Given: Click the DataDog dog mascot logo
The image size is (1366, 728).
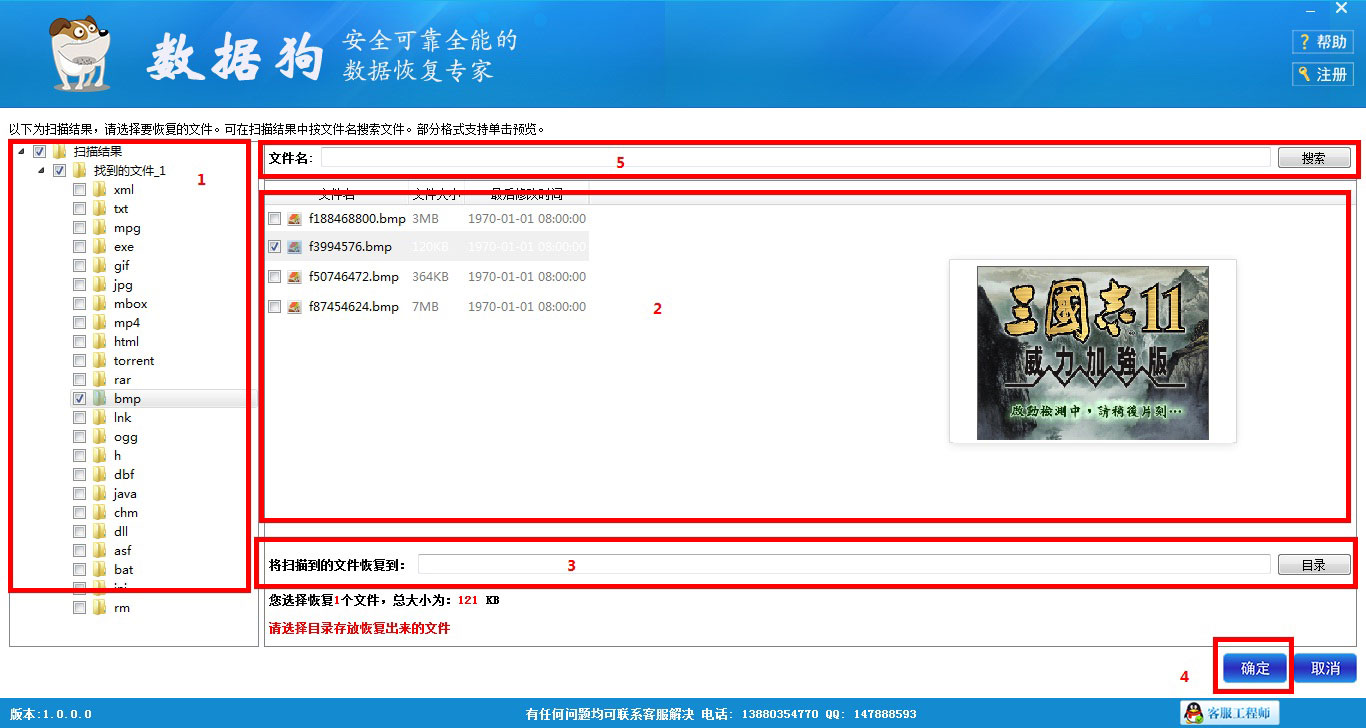Looking at the screenshot, I should click(75, 50).
